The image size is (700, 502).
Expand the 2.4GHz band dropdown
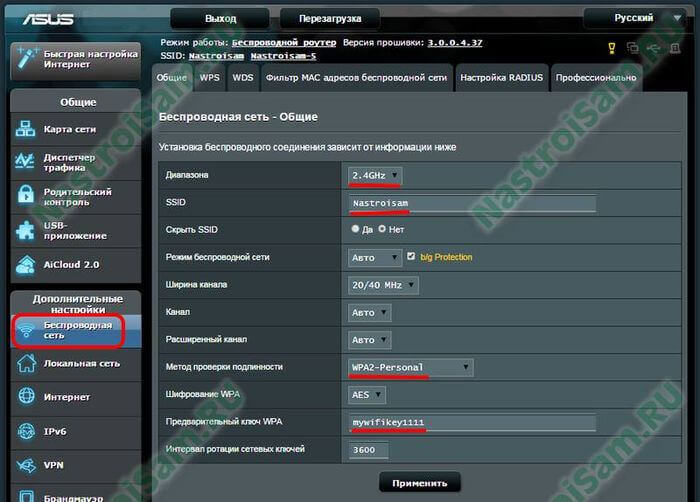pos(375,176)
